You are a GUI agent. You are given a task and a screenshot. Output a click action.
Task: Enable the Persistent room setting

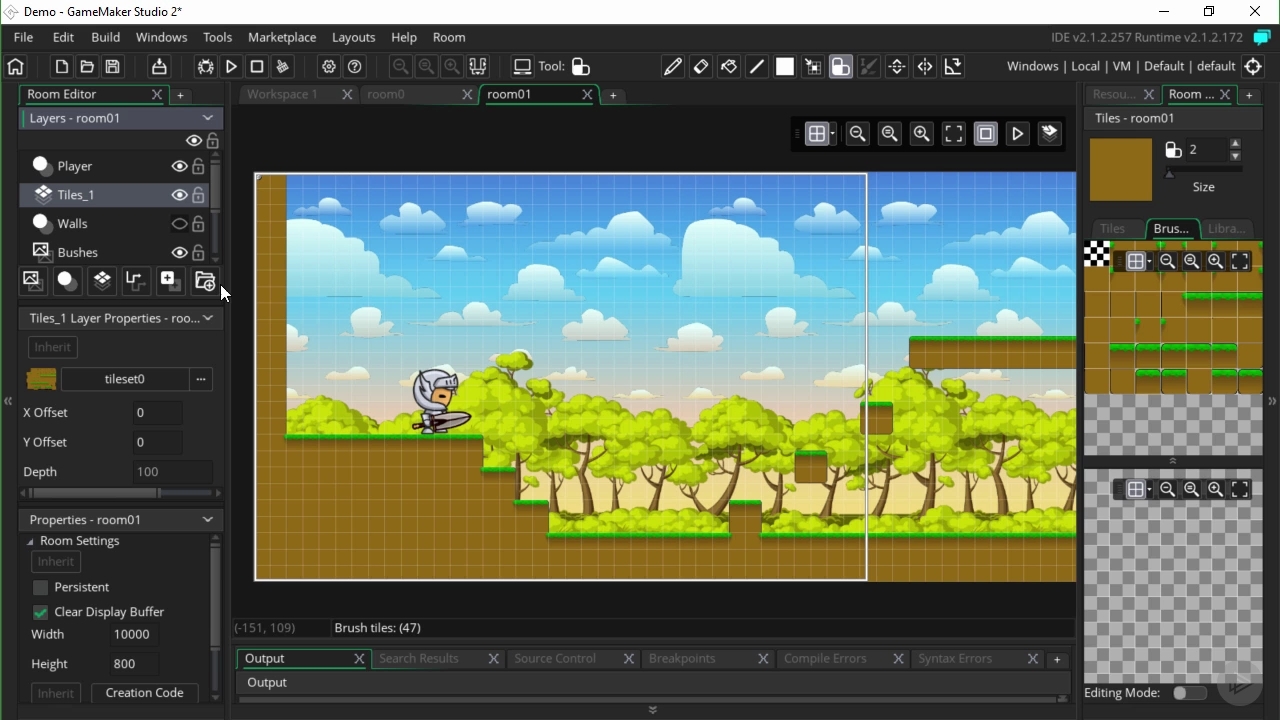coord(42,588)
